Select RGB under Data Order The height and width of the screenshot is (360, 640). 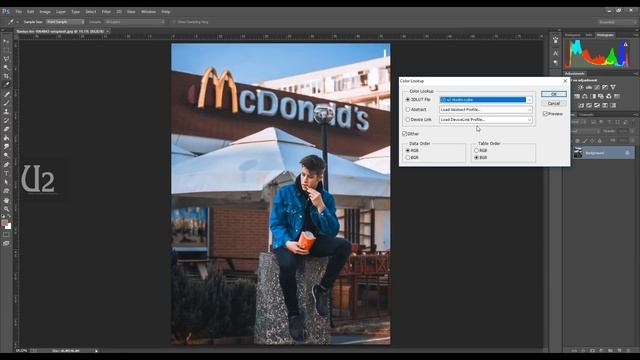[x=407, y=151]
